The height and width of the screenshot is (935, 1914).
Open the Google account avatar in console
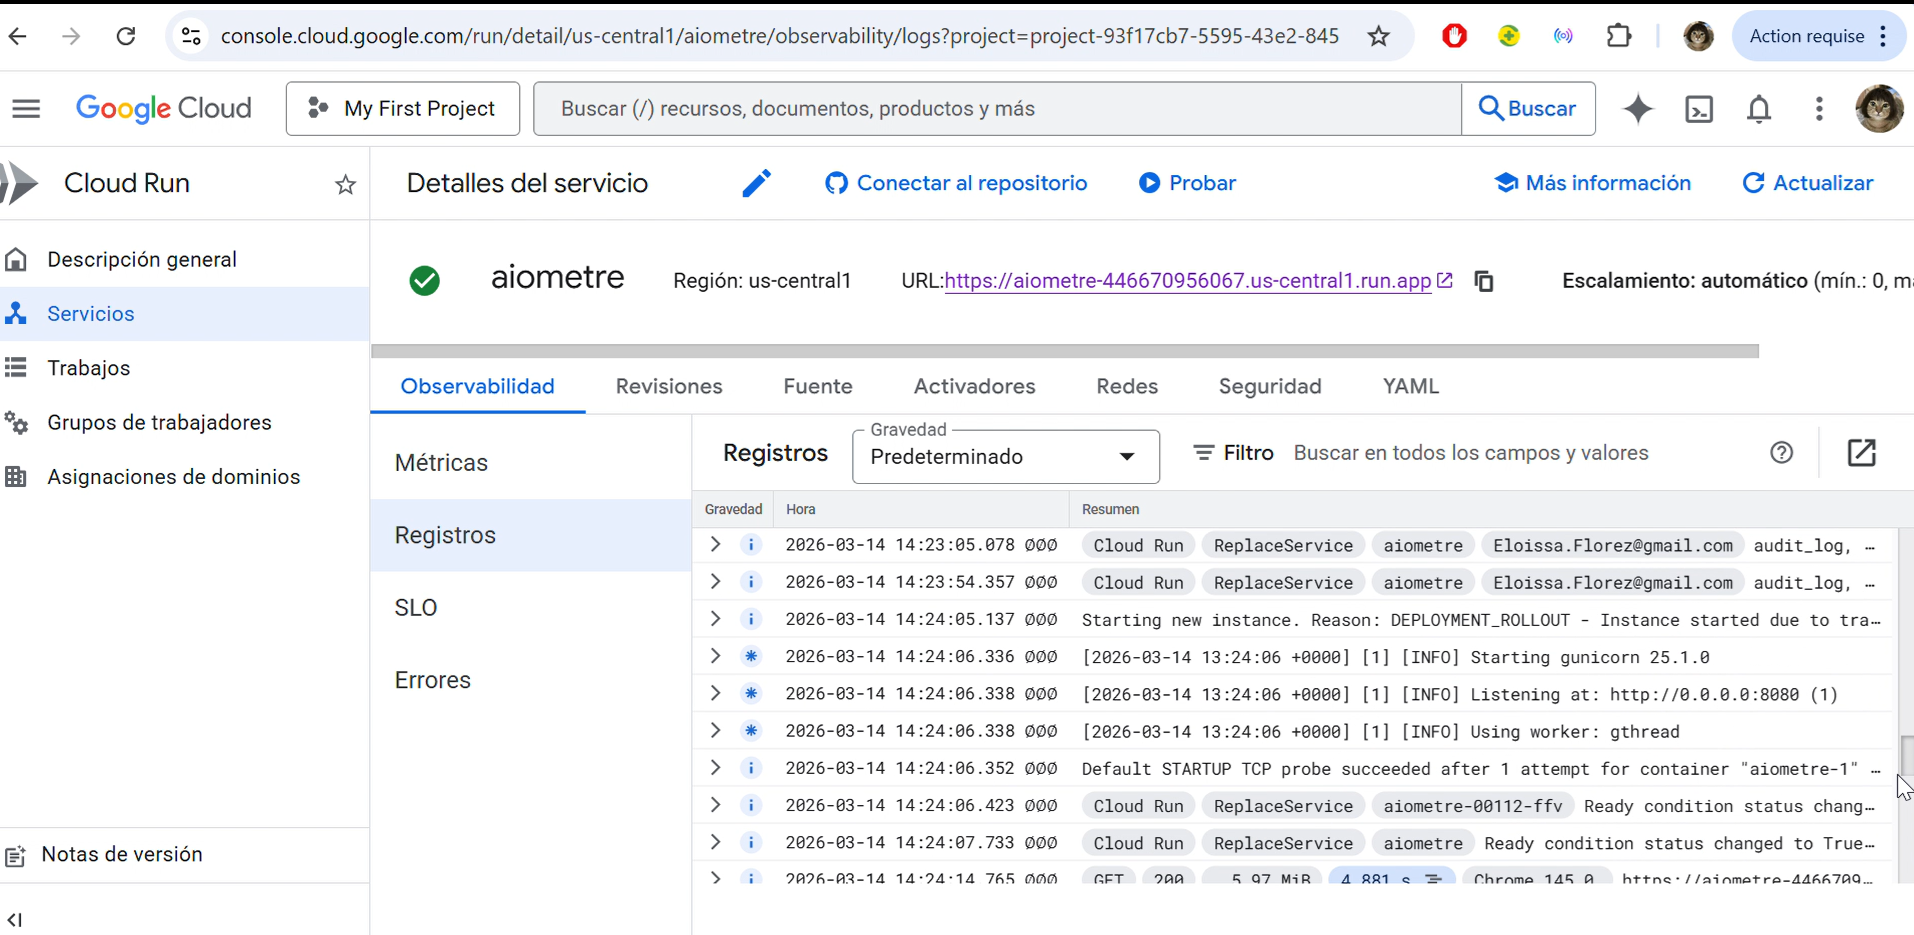[1879, 108]
